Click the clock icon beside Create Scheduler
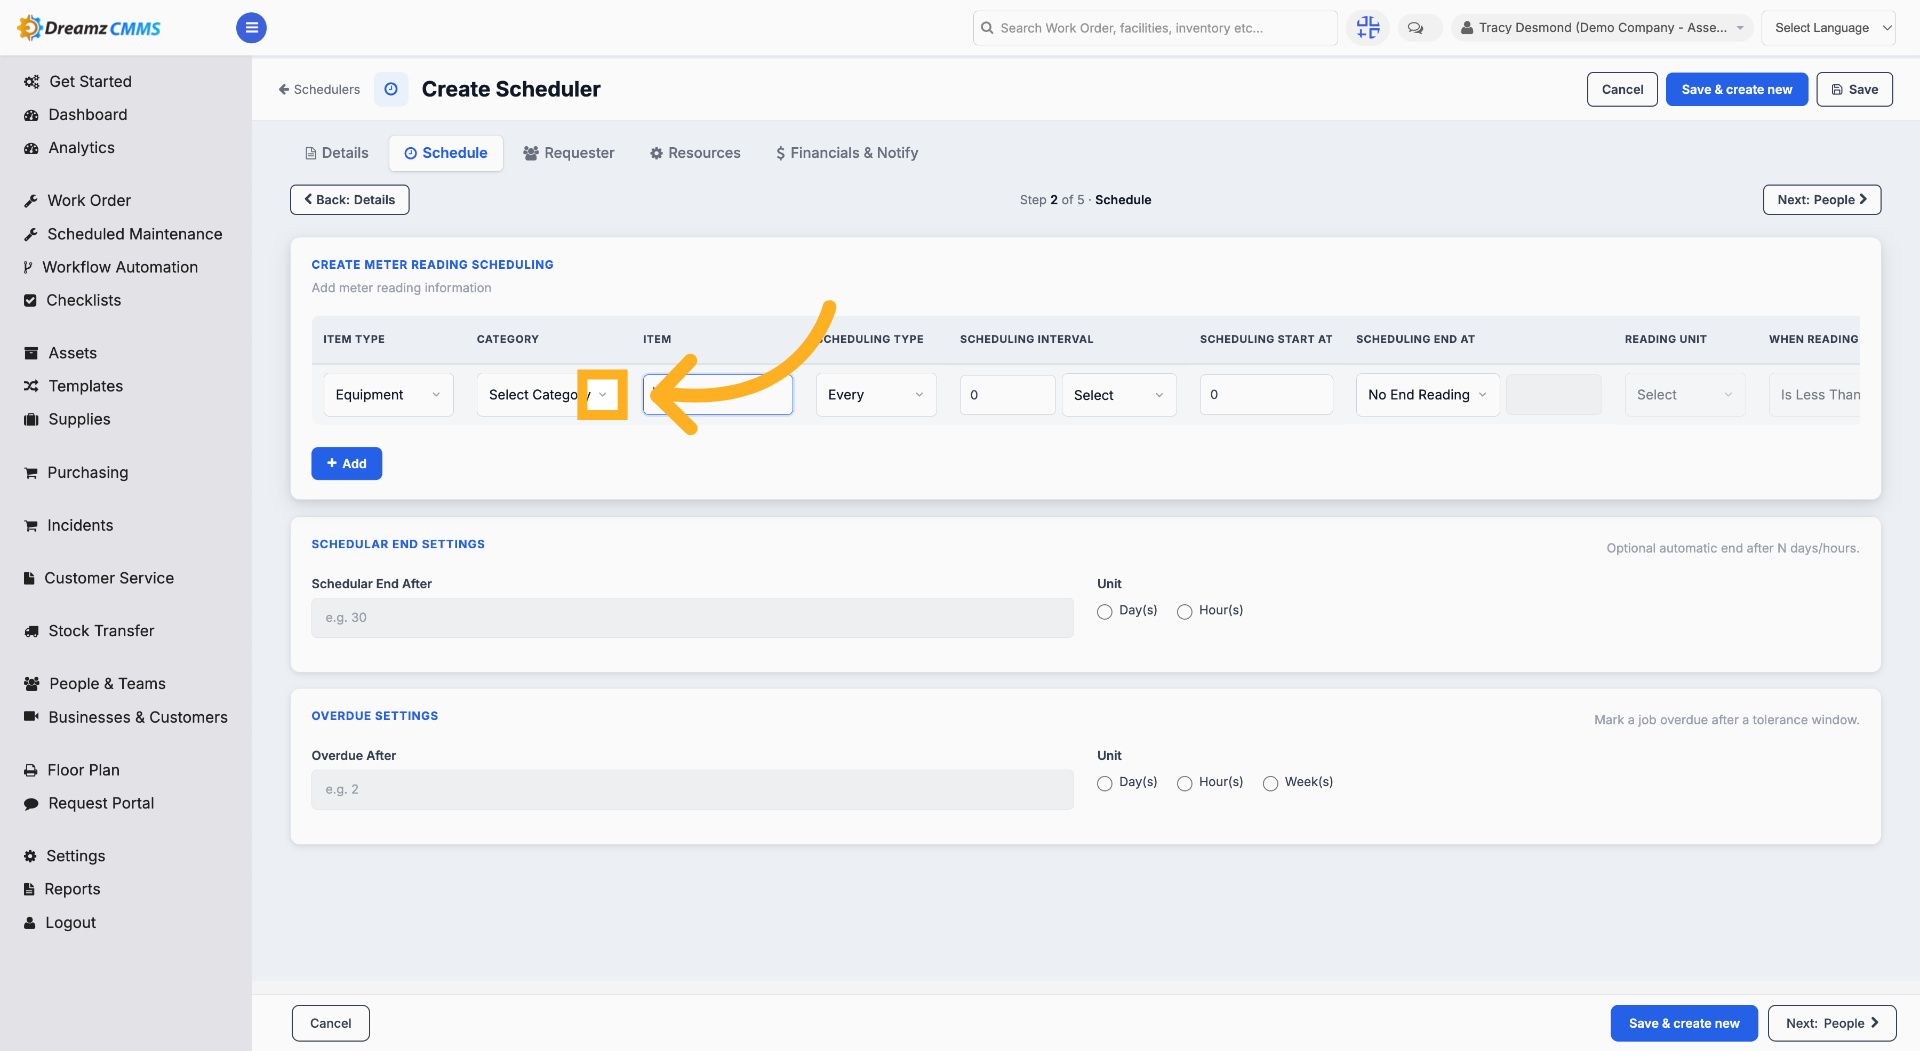This screenshot has height=1051, width=1920. (391, 89)
